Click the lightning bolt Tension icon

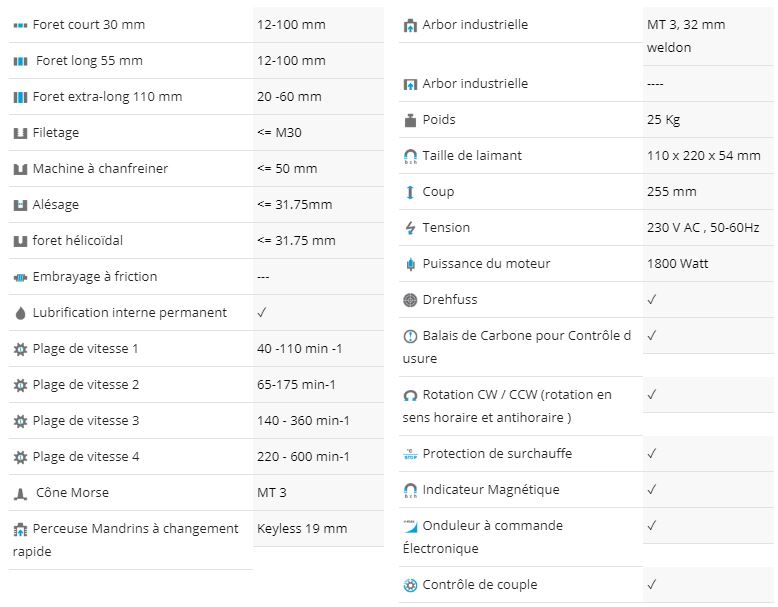click(x=410, y=228)
